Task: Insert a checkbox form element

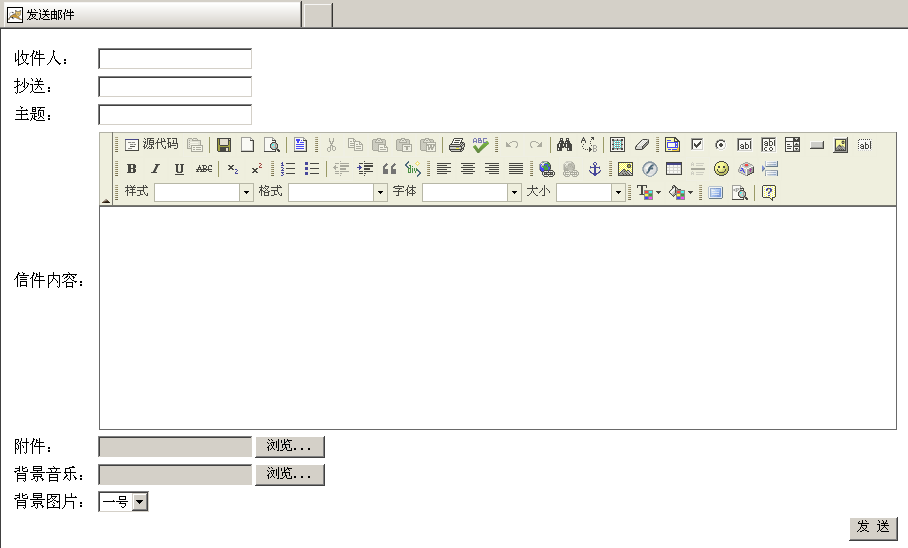Action: click(697, 145)
